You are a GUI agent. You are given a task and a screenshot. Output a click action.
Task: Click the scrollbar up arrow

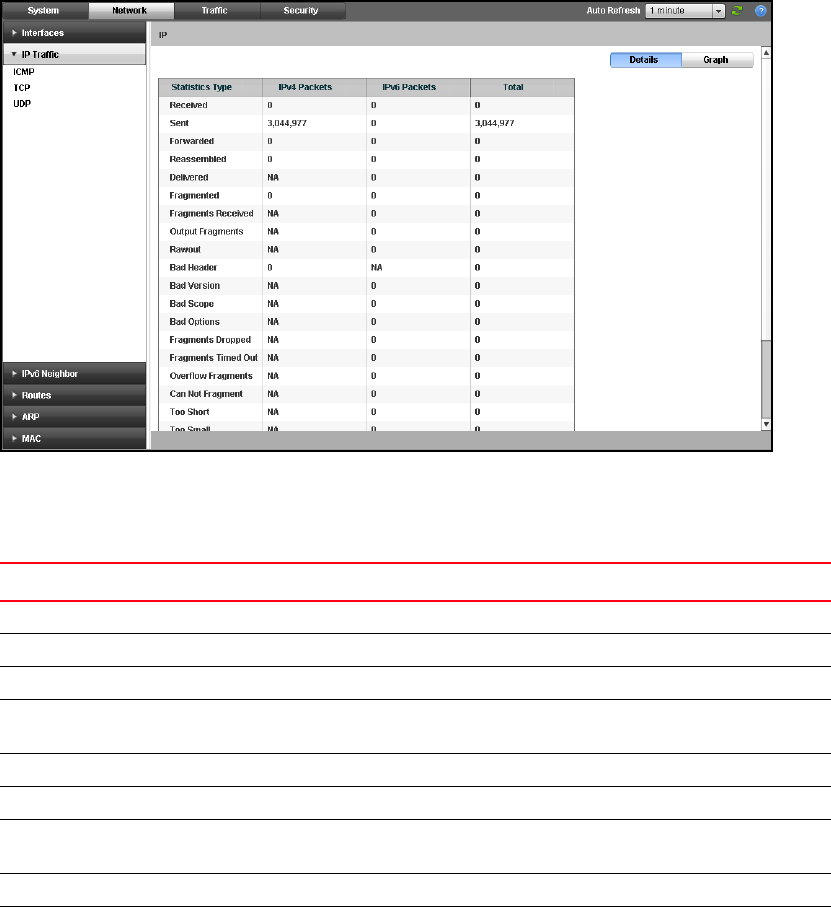(x=766, y=53)
